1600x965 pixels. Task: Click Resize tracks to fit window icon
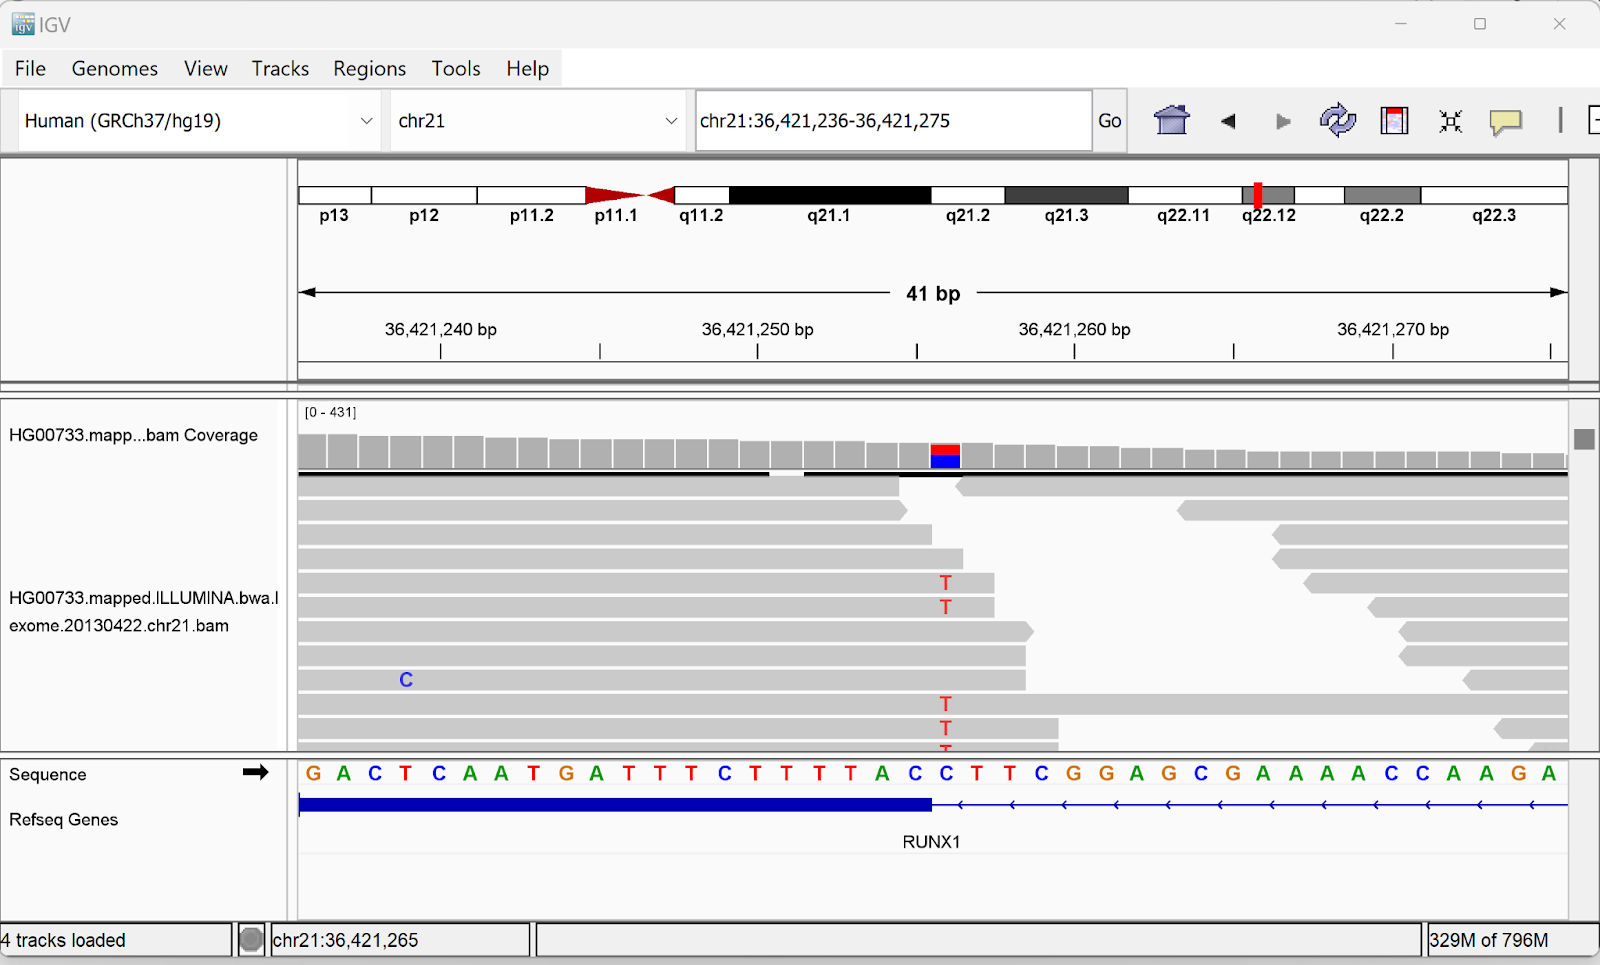point(1450,121)
